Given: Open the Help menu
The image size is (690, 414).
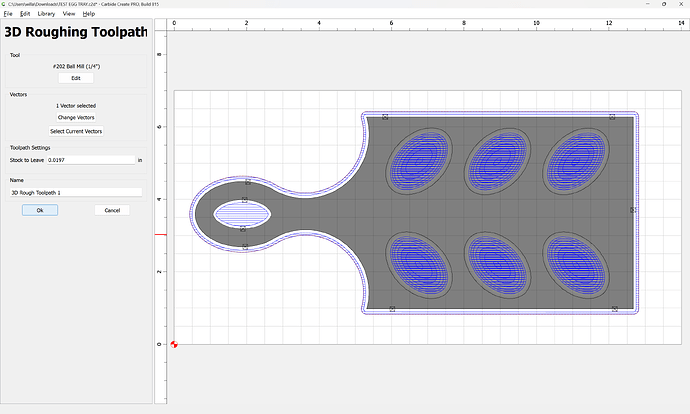Looking at the screenshot, I should point(89,14).
